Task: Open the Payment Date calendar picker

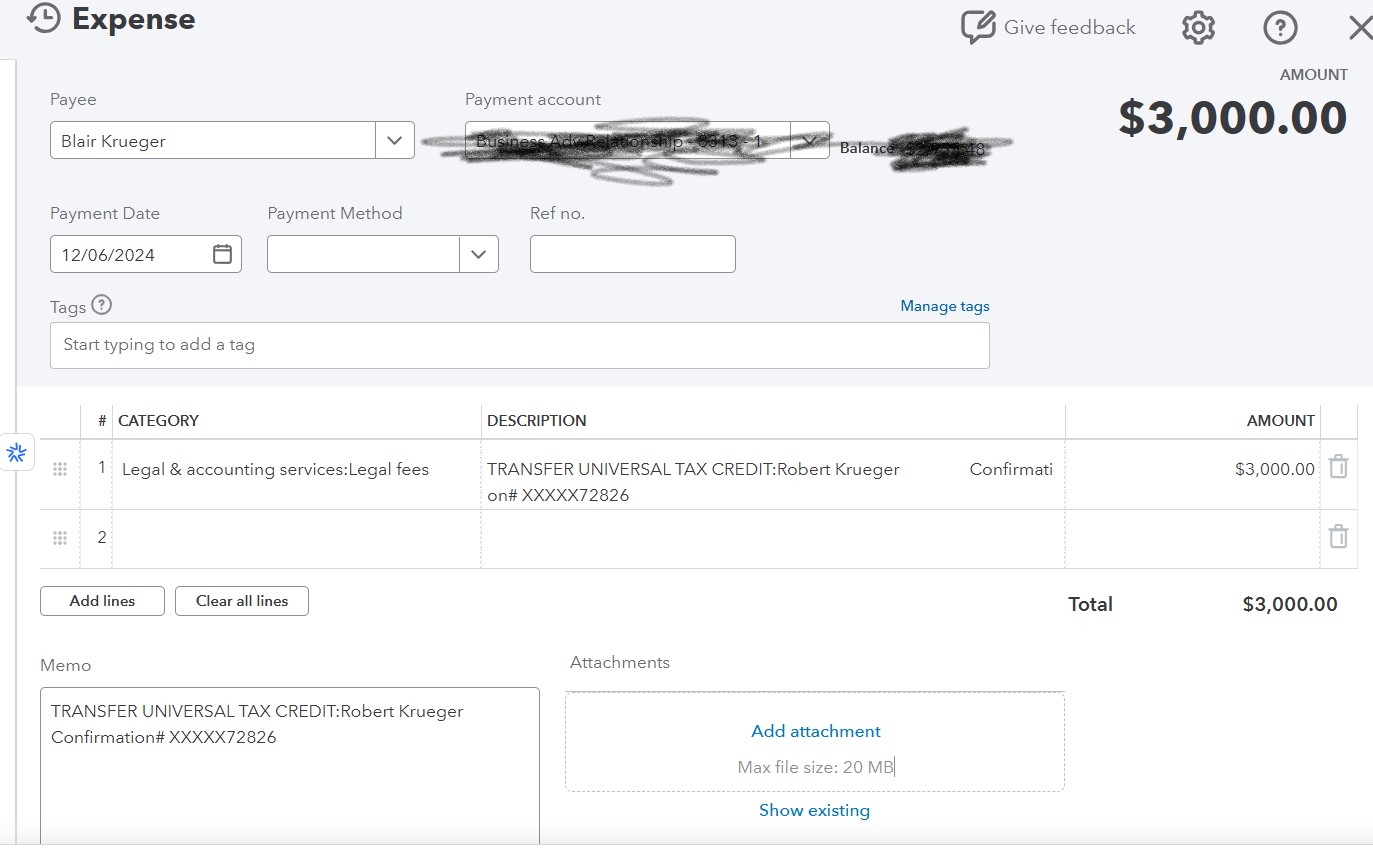Action: point(223,254)
